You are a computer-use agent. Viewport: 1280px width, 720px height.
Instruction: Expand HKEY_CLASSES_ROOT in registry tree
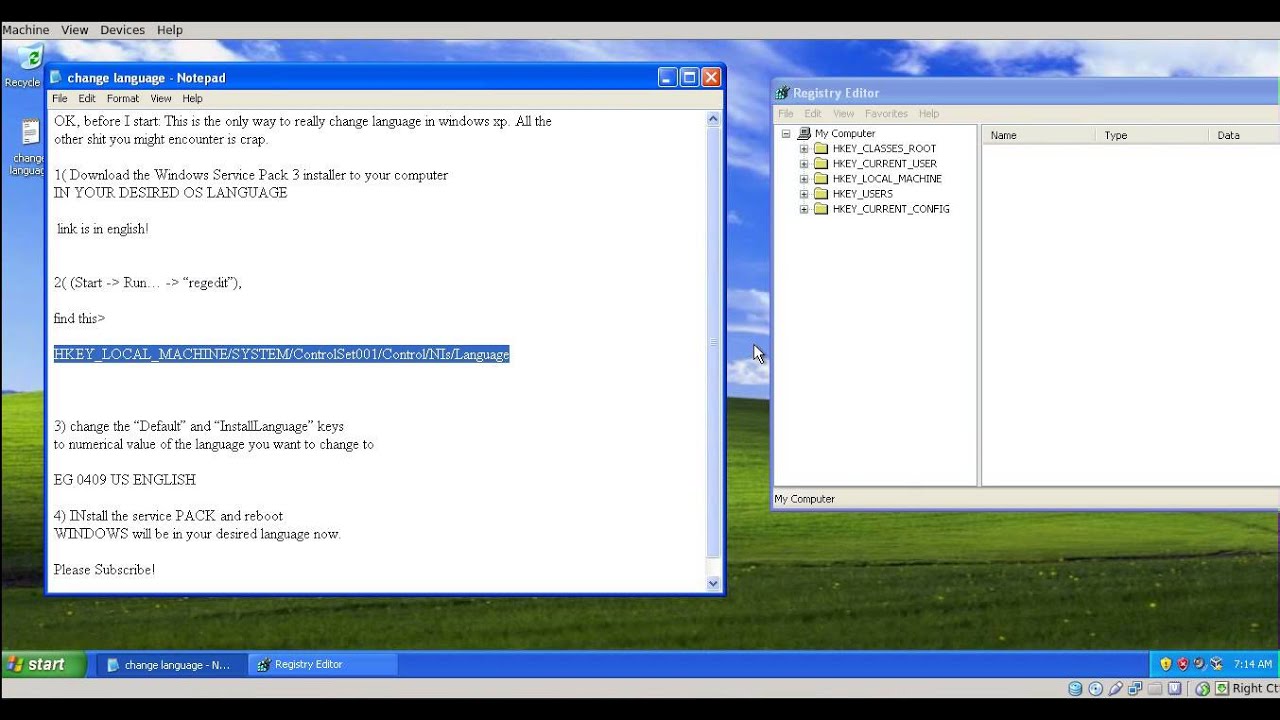(803, 149)
